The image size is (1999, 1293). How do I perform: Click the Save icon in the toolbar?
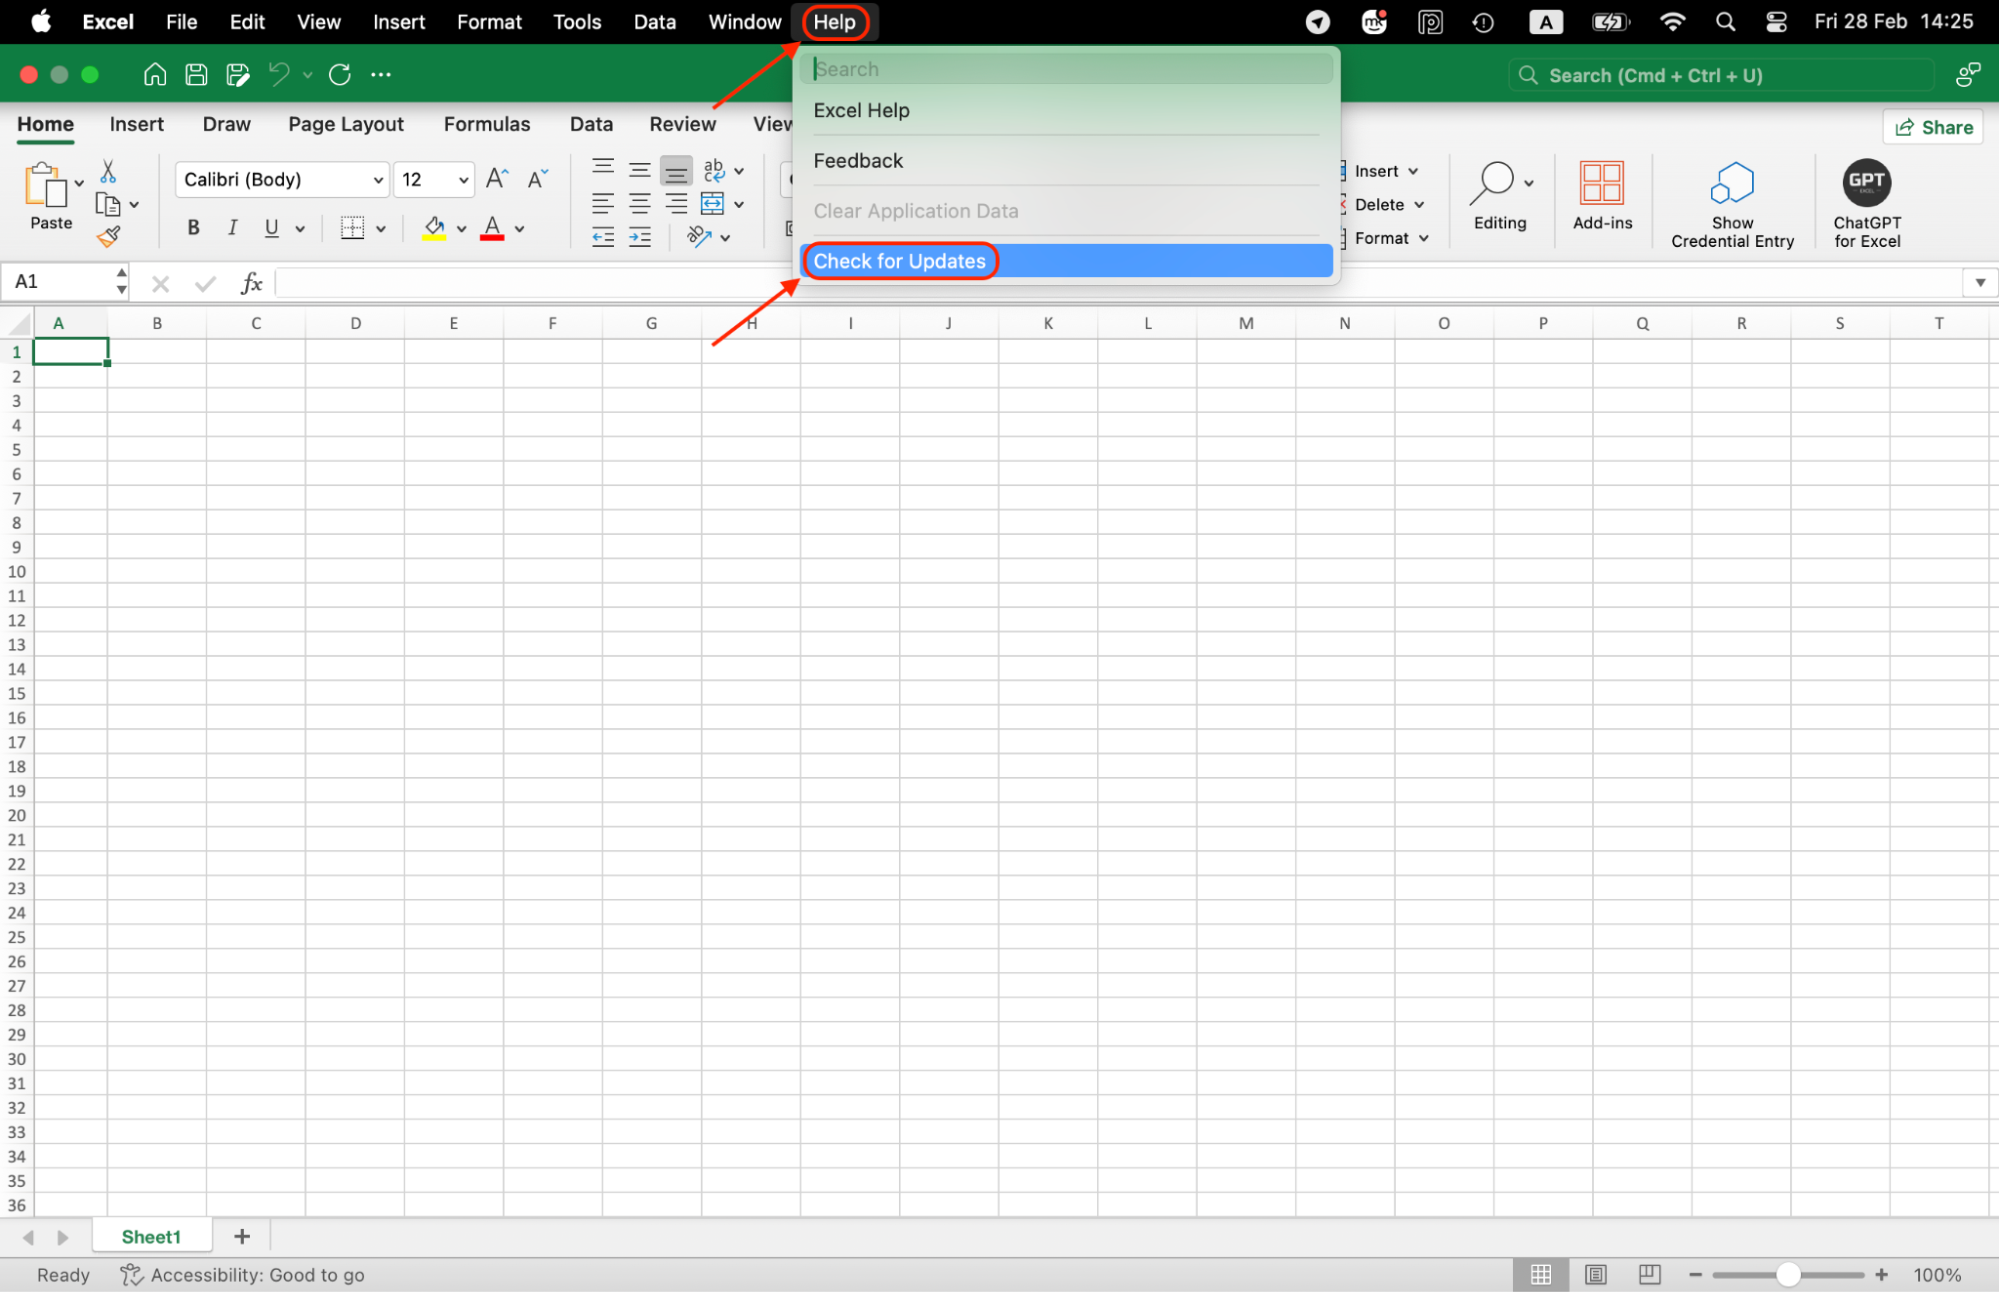pyautogui.click(x=196, y=74)
